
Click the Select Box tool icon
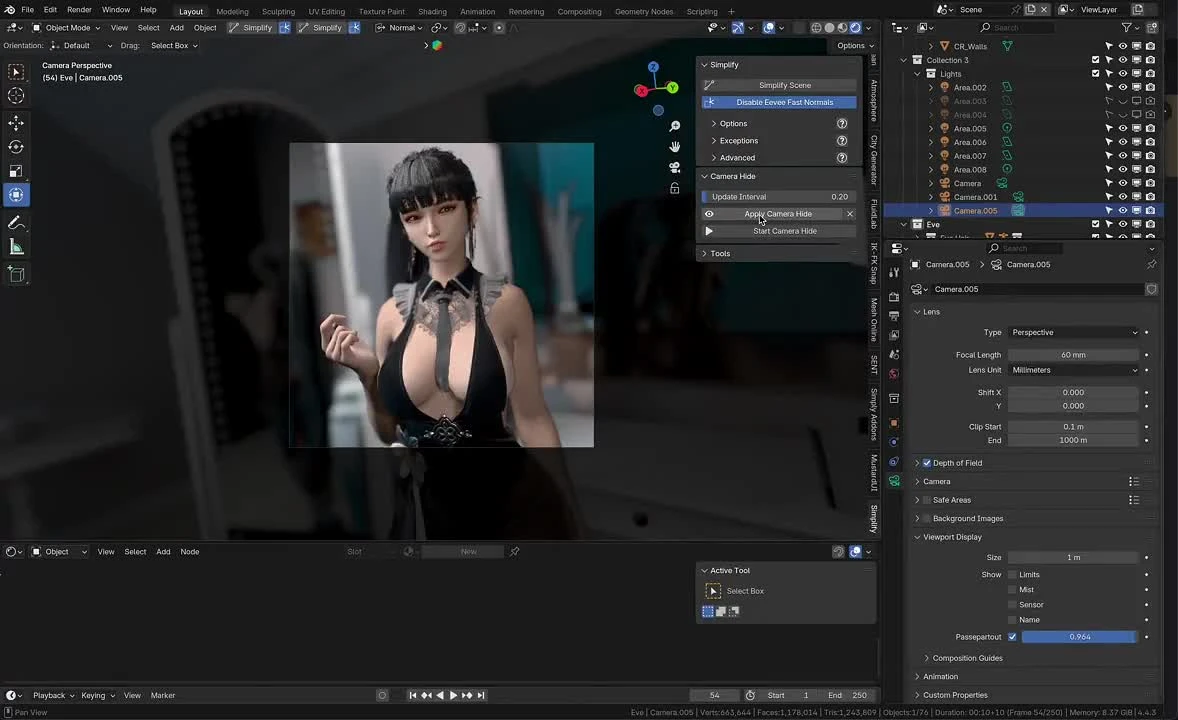click(16, 71)
